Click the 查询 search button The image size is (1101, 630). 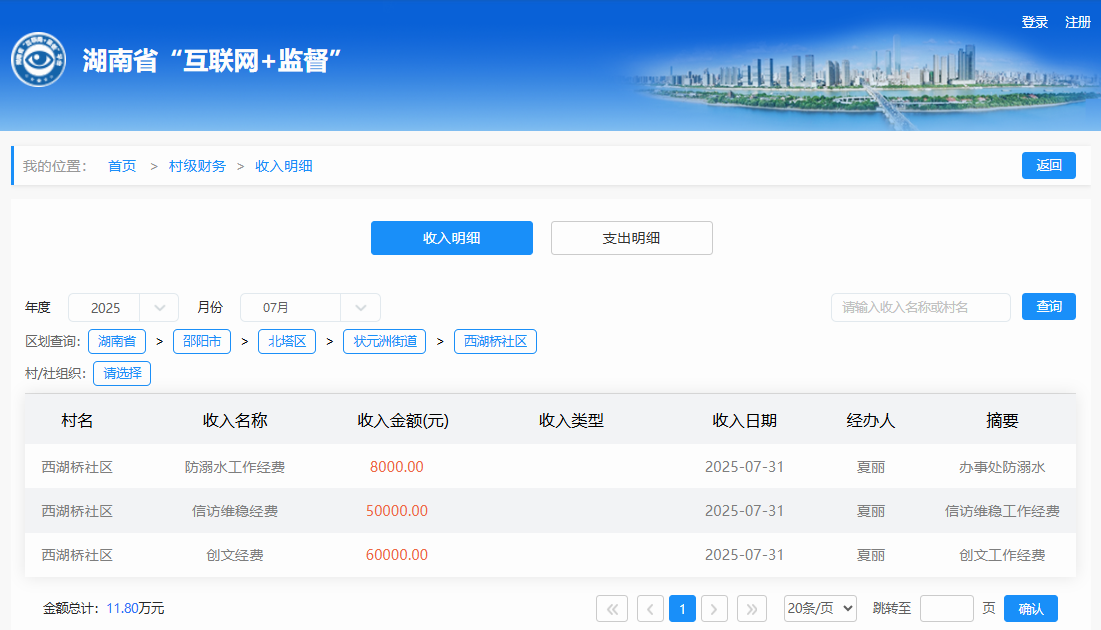[x=1048, y=307]
